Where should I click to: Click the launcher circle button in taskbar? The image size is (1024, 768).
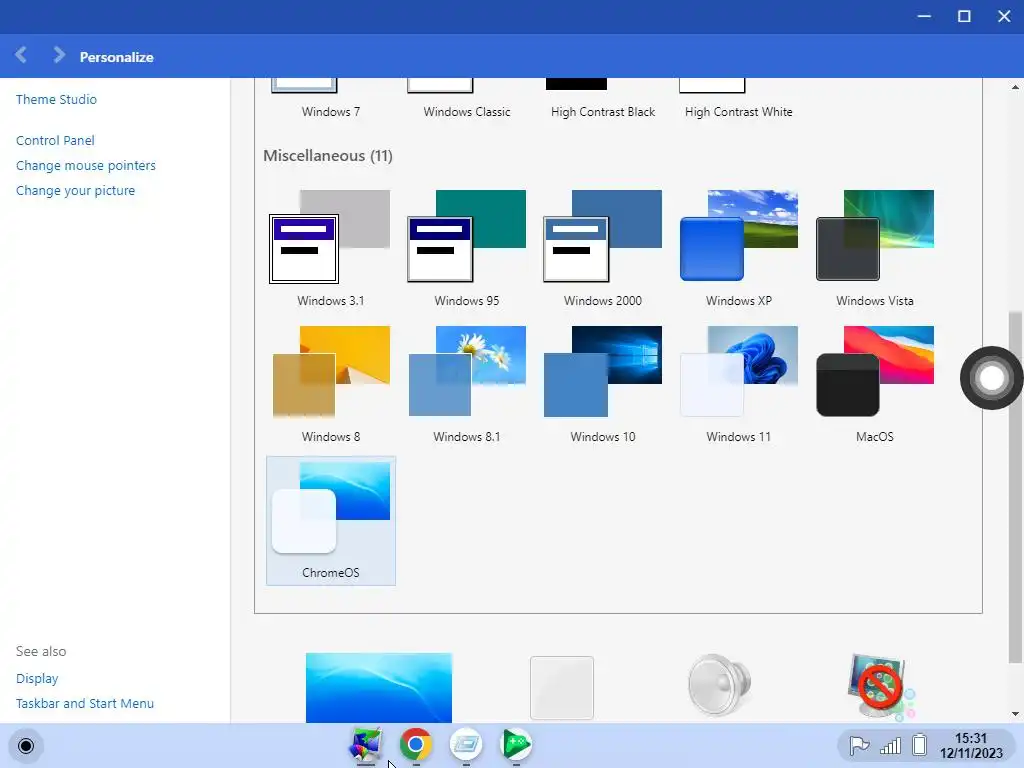point(26,746)
